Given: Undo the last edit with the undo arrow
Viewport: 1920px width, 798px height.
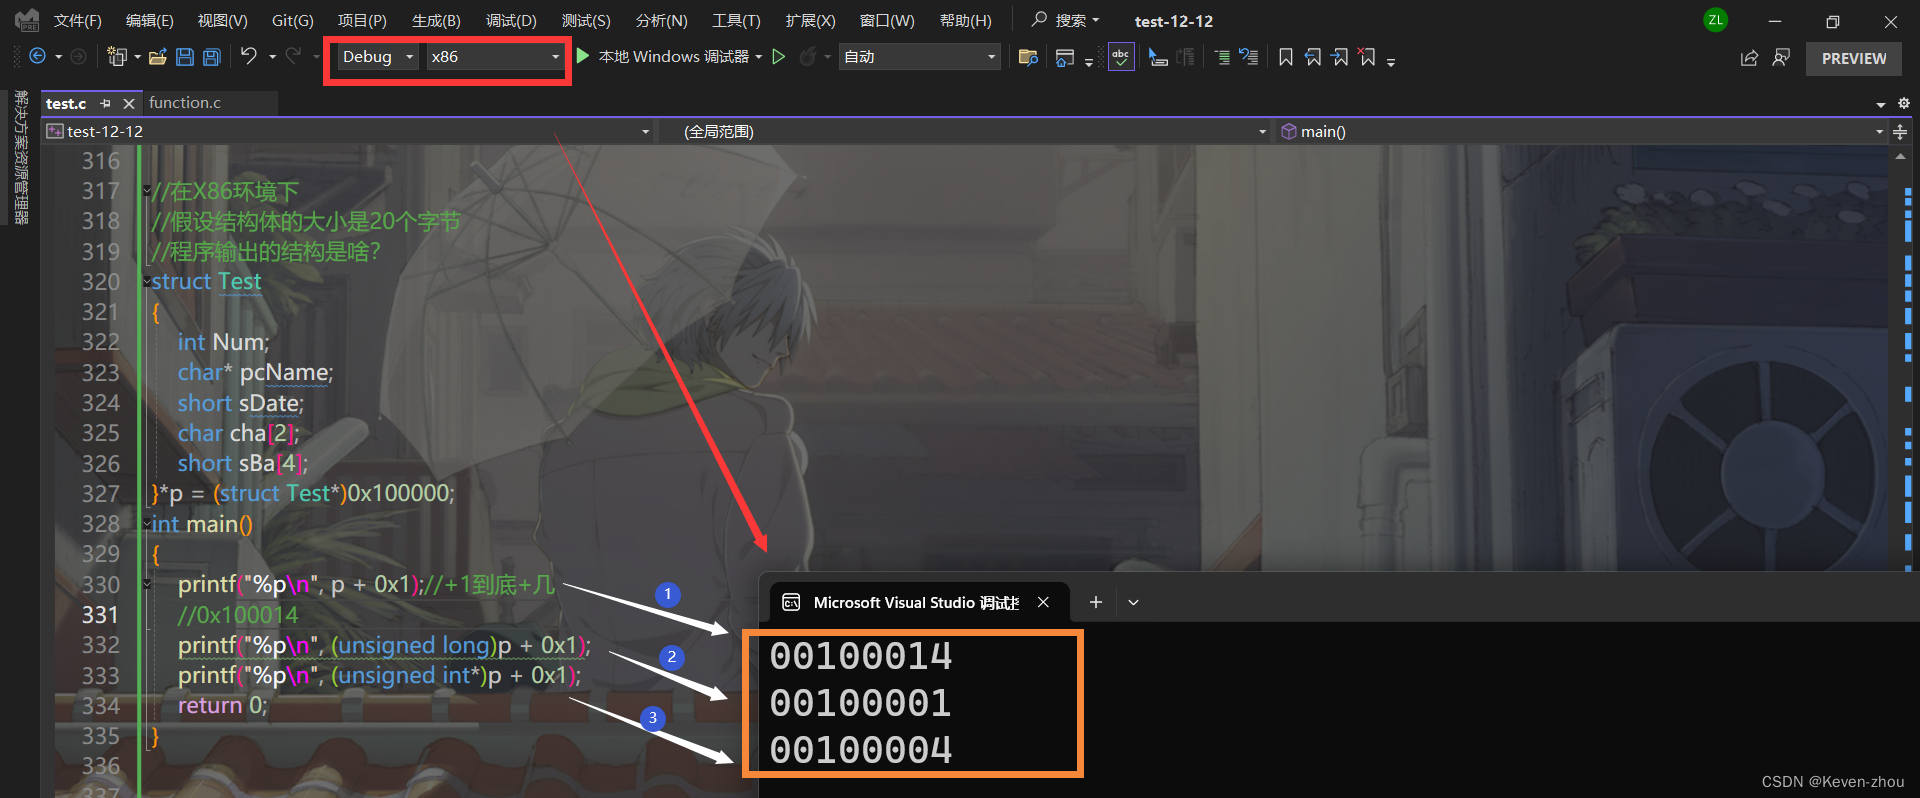Looking at the screenshot, I should click(x=249, y=56).
